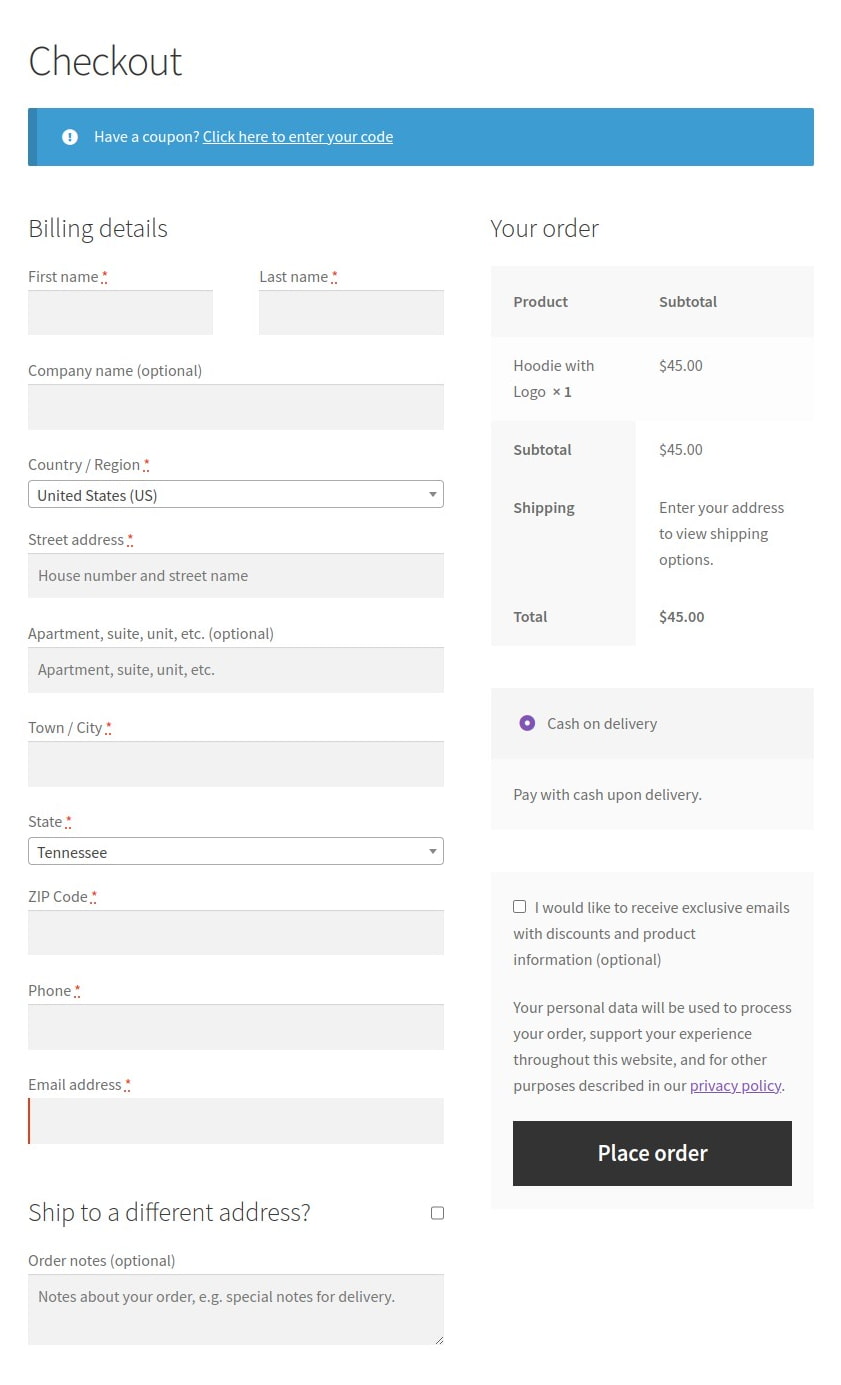Click the Company name optional field
The height and width of the screenshot is (1385, 841).
[236, 406]
